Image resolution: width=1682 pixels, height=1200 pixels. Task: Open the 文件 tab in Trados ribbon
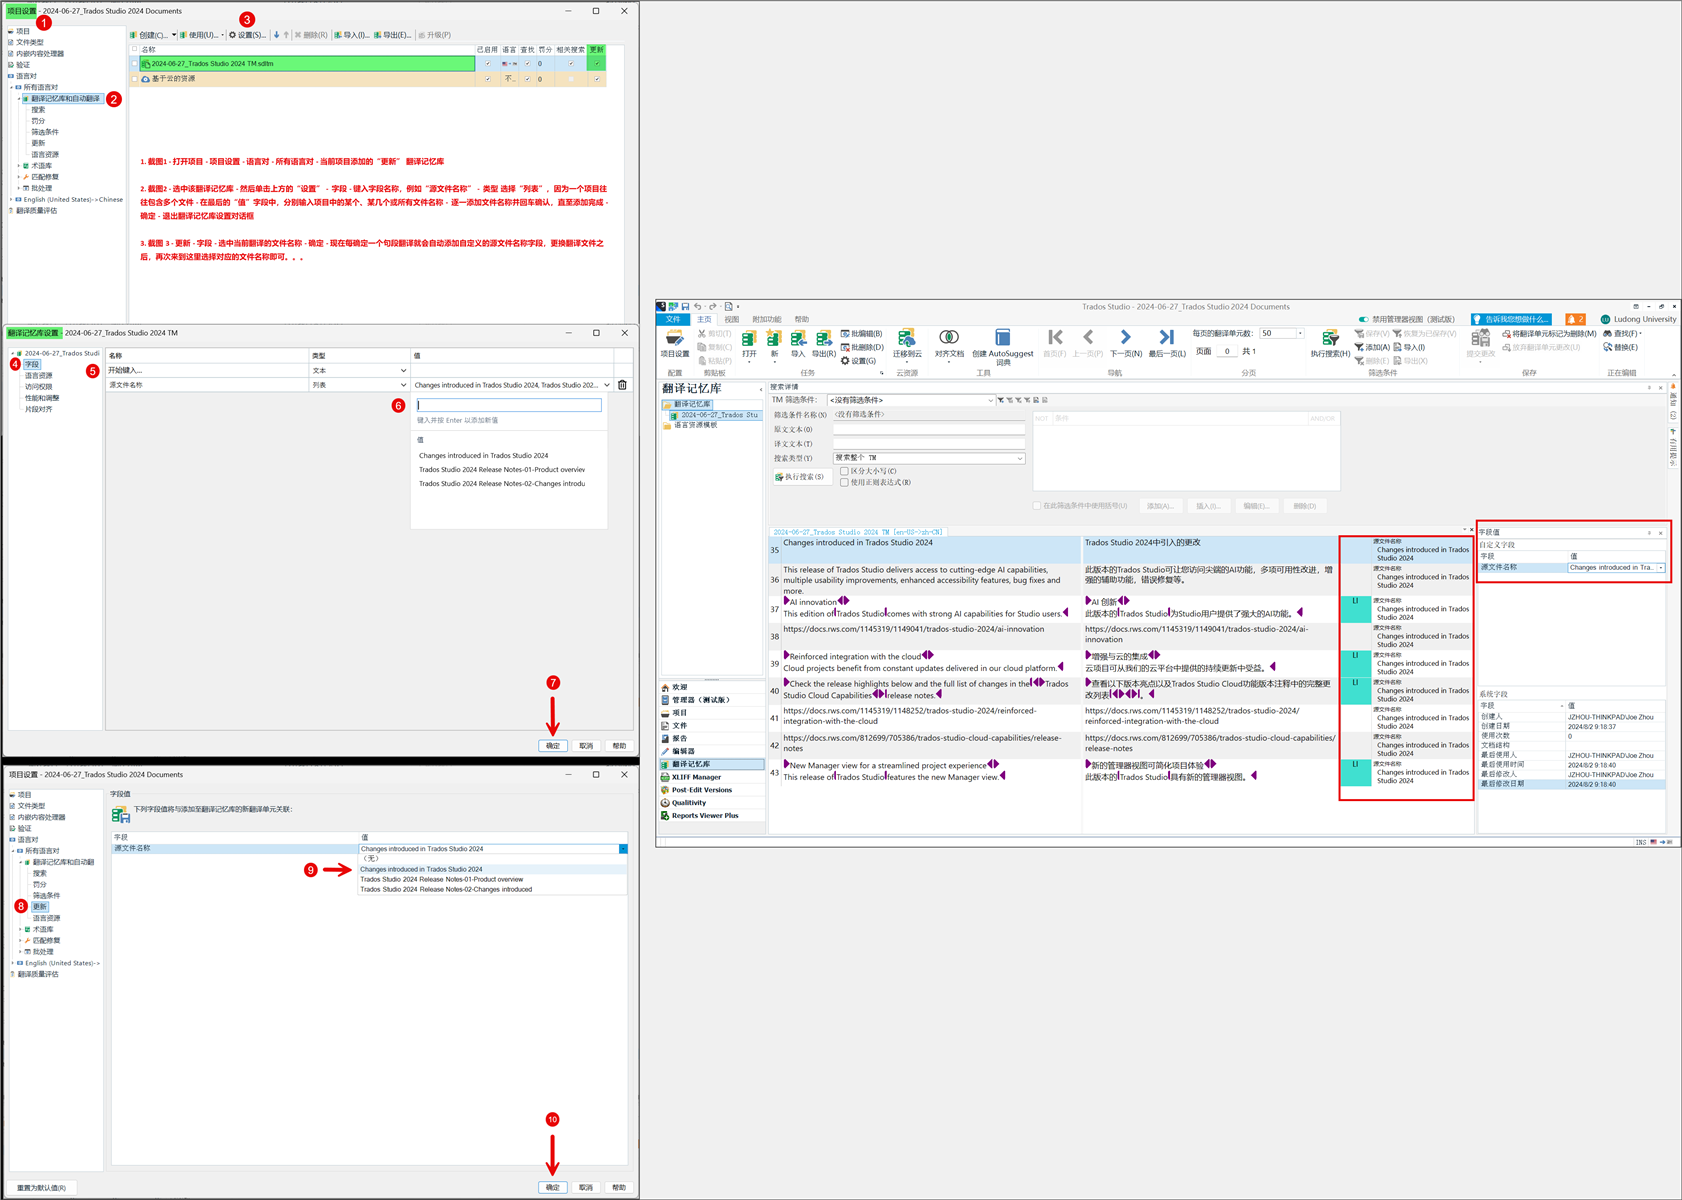[x=673, y=319]
